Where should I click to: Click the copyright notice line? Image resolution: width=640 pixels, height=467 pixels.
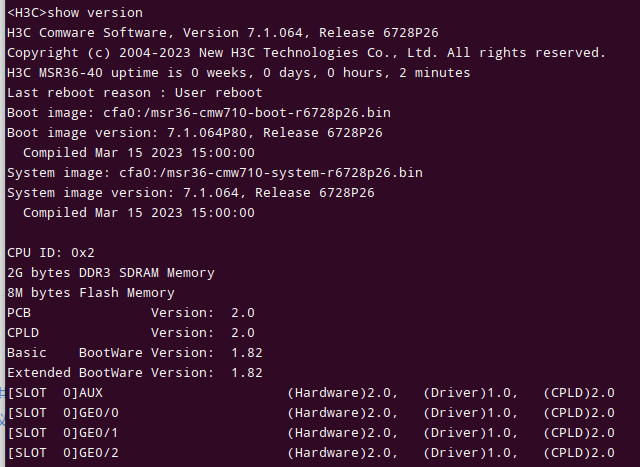click(306, 52)
